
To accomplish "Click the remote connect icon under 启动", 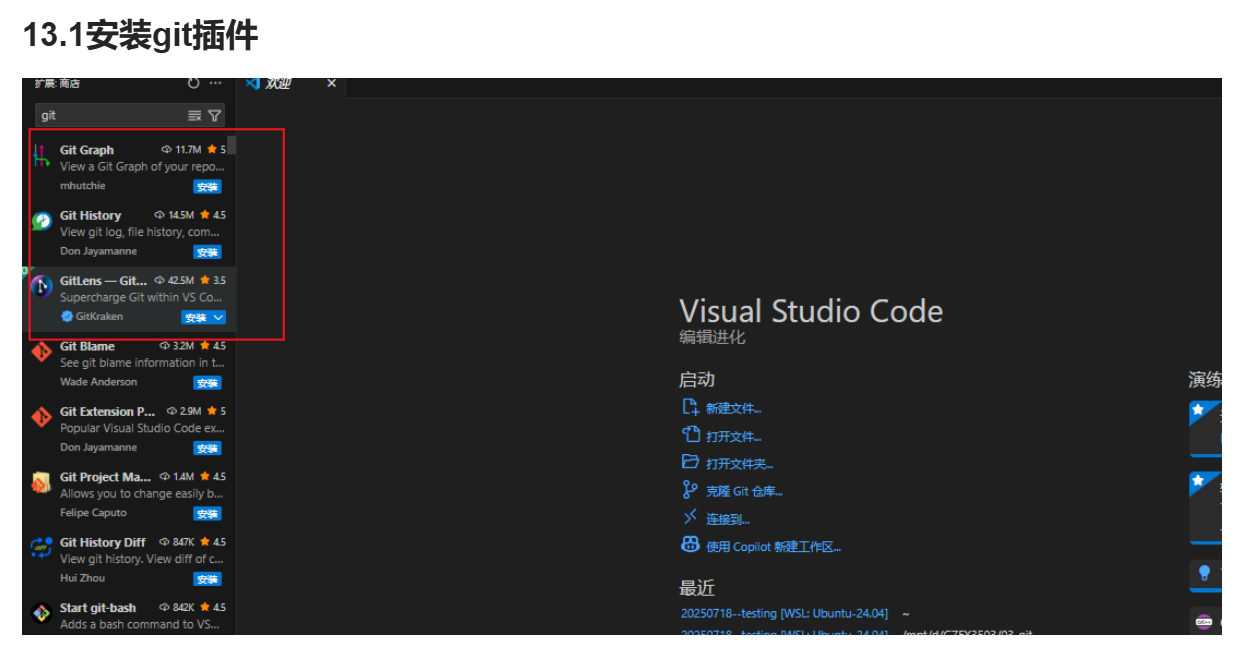I will (x=690, y=518).
